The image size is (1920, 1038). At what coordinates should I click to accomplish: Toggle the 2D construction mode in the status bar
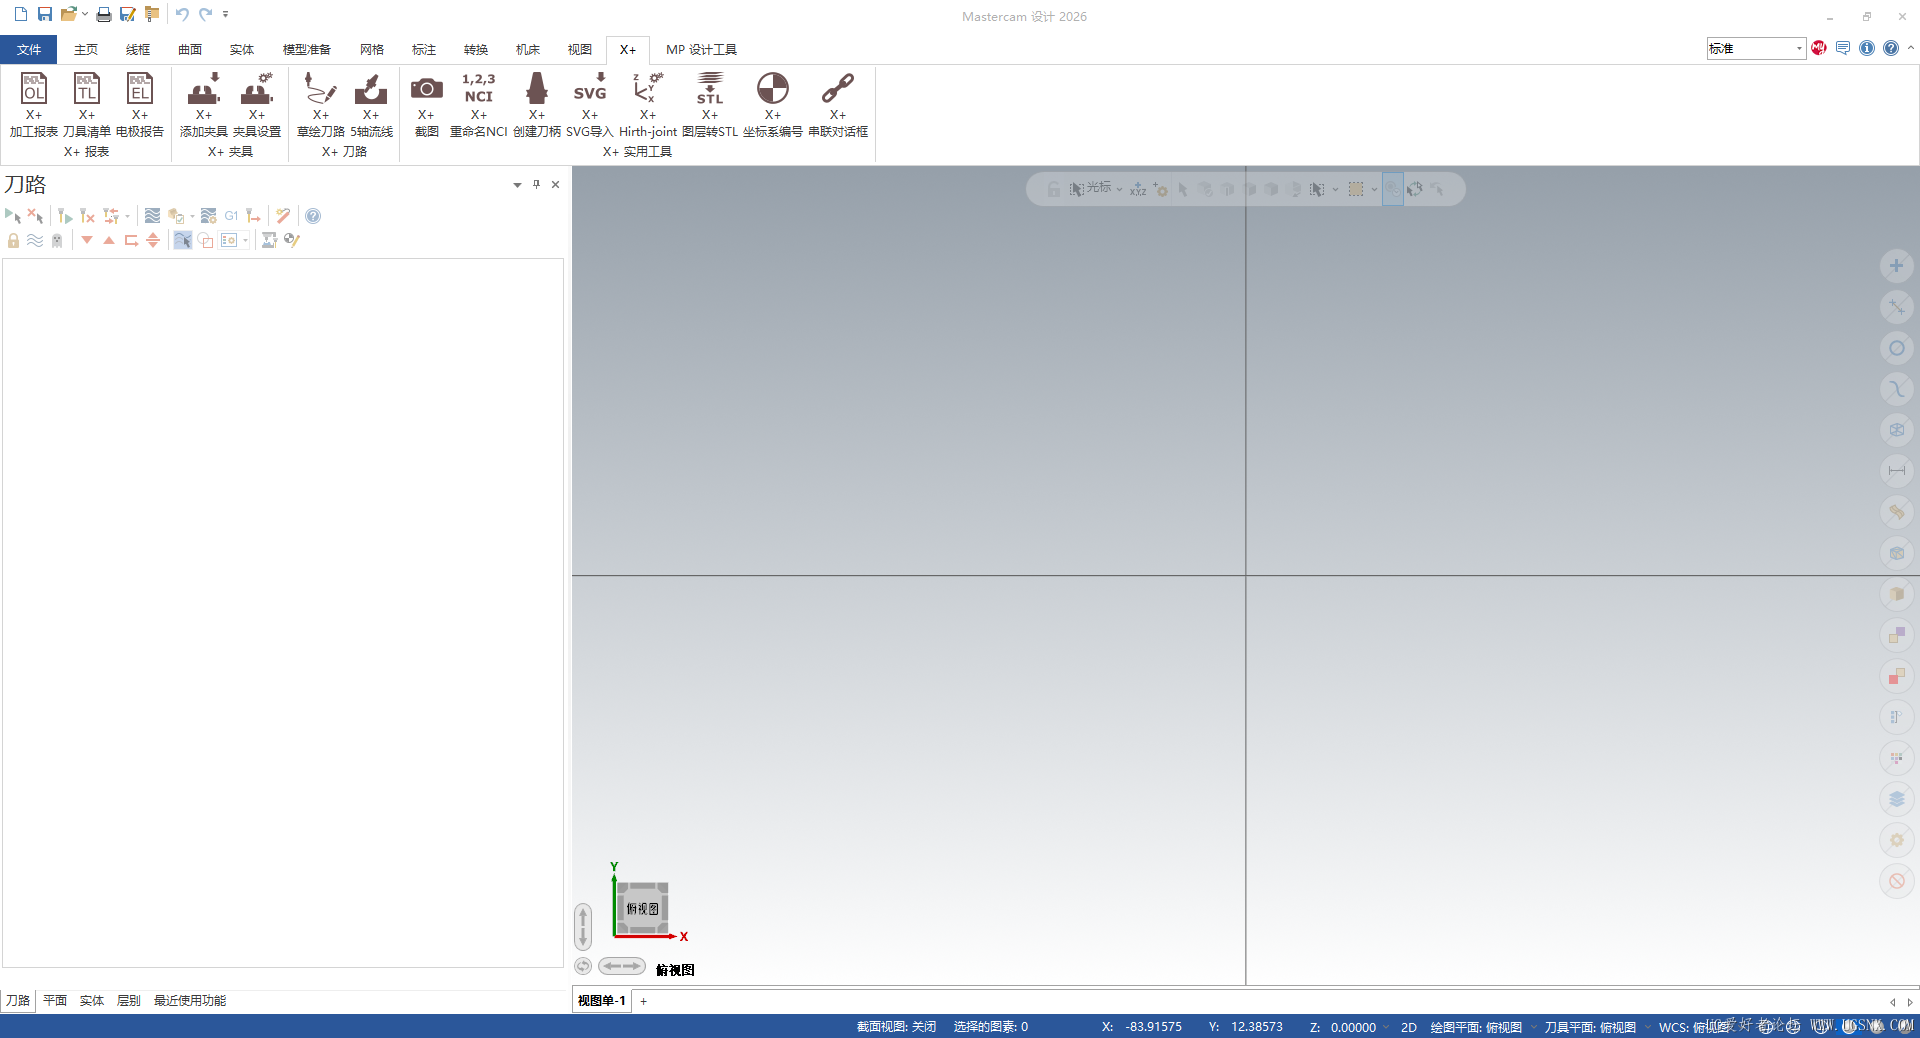tap(1408, 1027)
